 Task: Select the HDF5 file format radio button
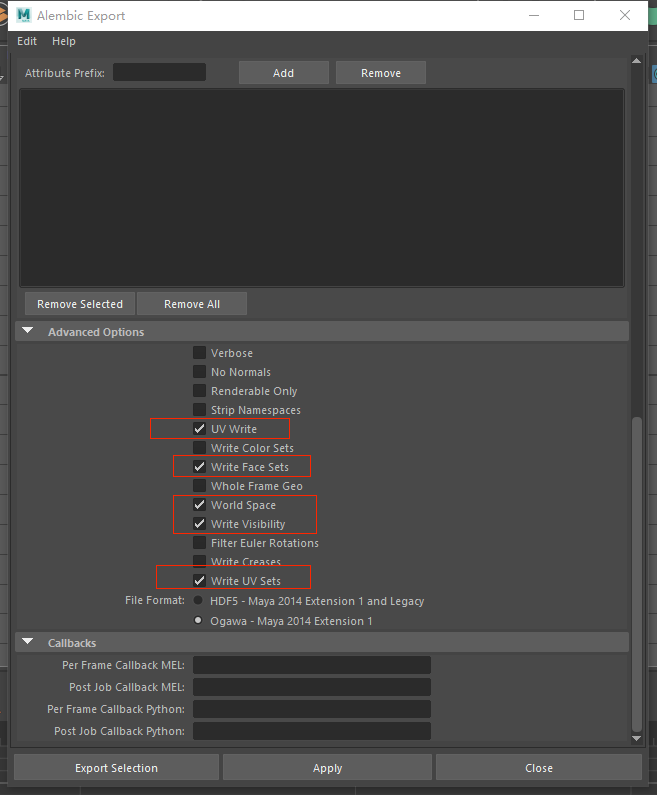198,600
